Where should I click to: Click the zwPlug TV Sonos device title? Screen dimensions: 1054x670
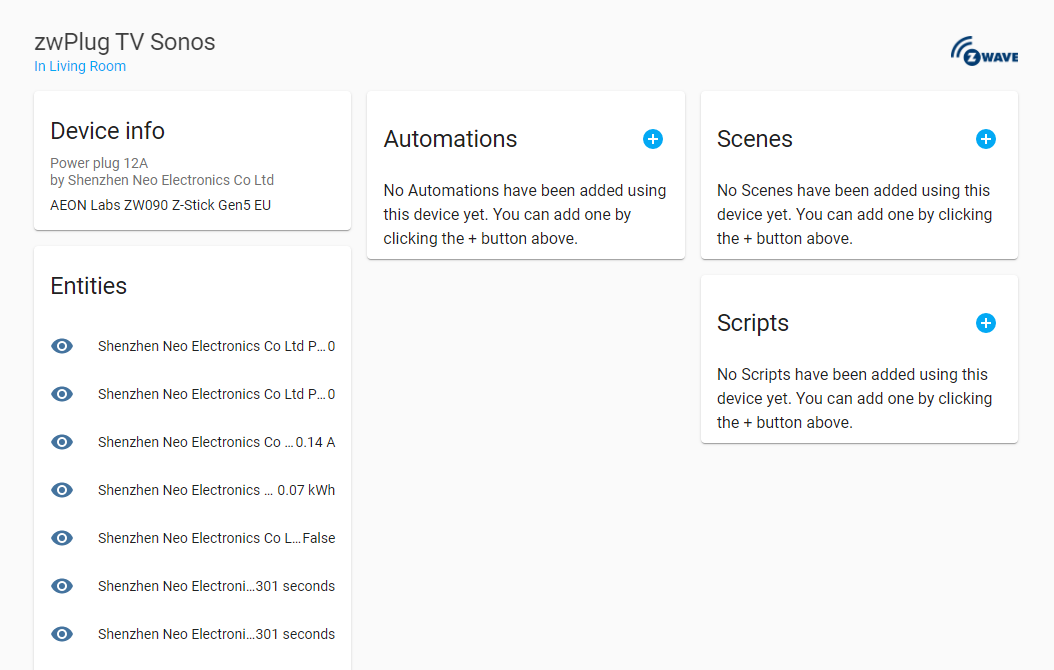click(125, 42)
